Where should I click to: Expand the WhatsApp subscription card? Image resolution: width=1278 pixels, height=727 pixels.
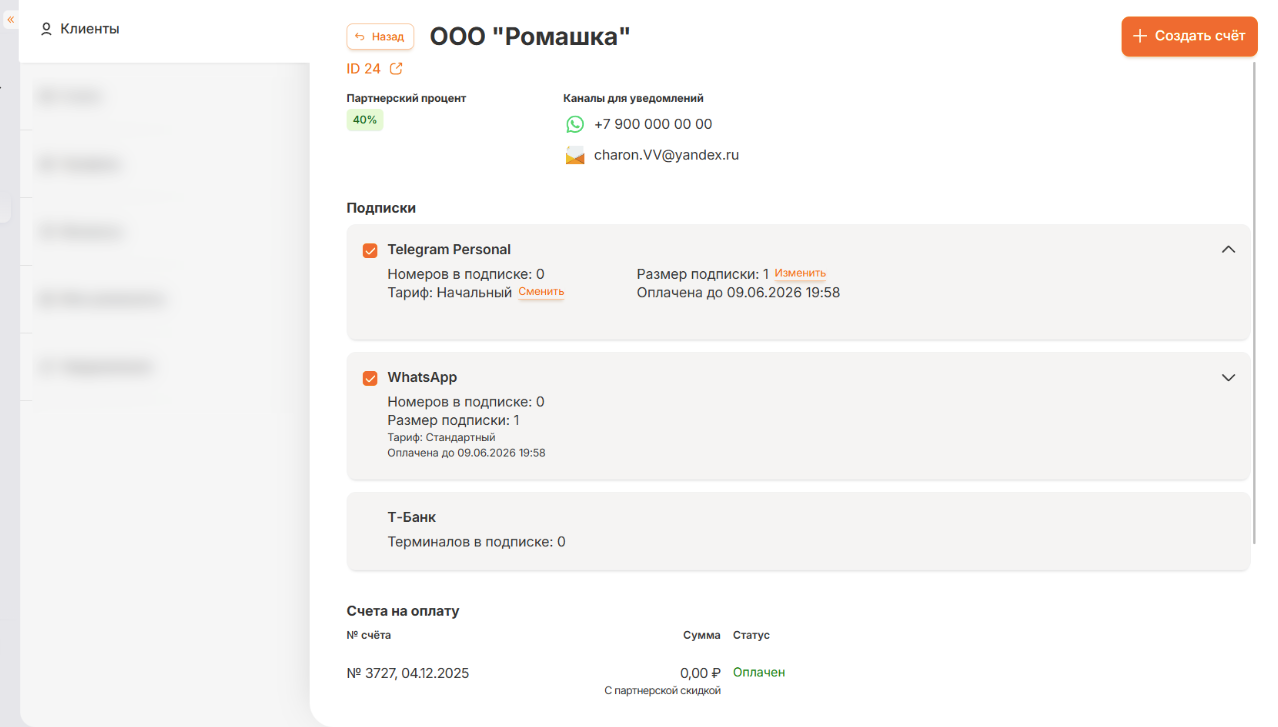coord(1229,378)
